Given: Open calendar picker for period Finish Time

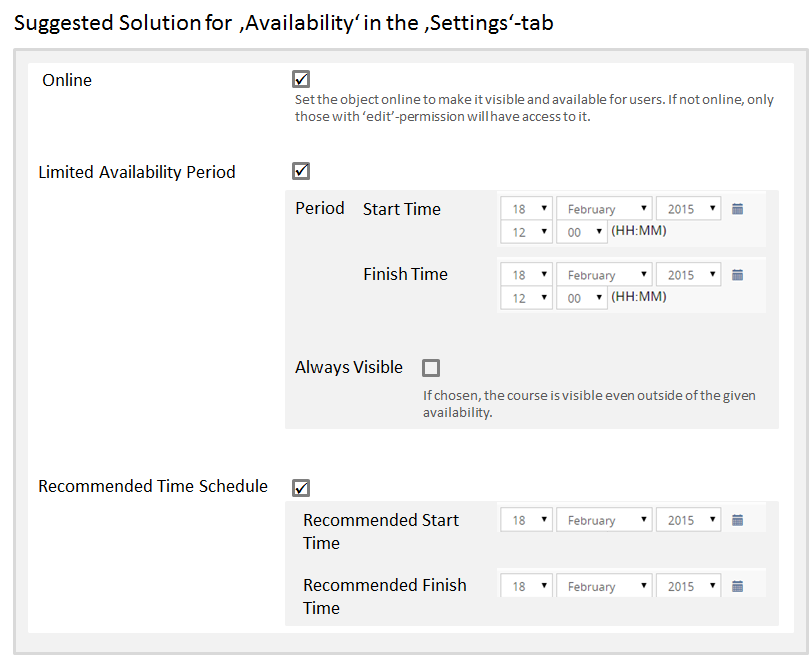Looking at the screenshot, I should (738, 275).
